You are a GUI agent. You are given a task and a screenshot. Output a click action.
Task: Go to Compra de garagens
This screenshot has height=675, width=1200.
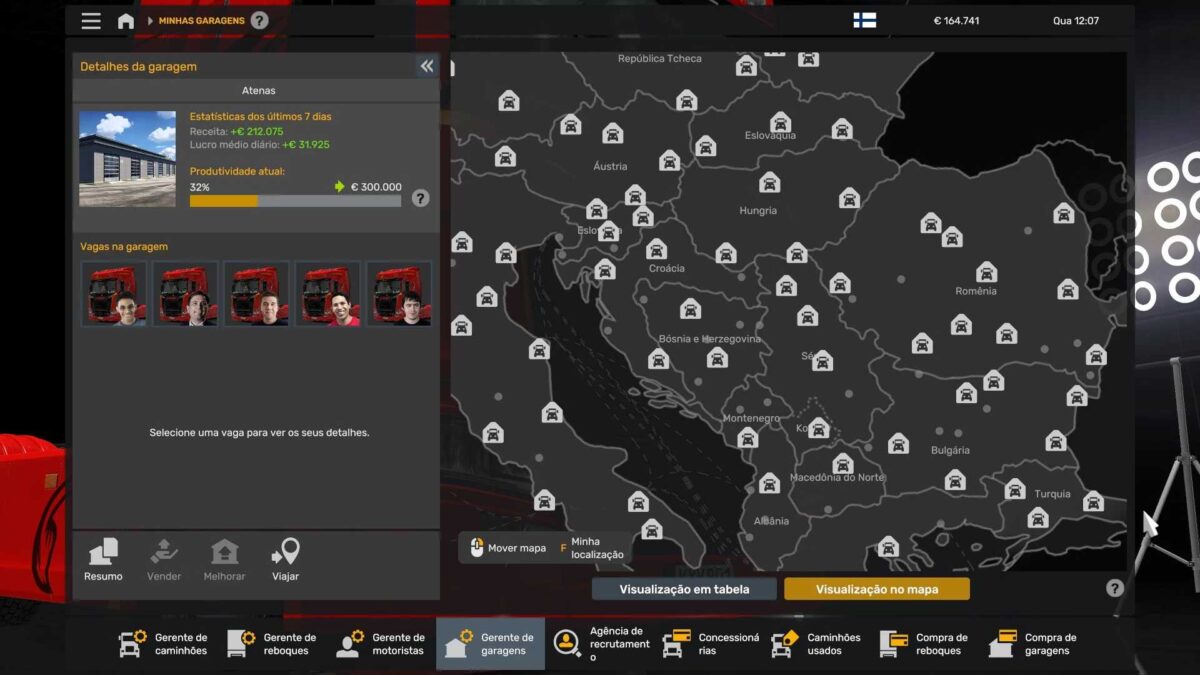(1034, 644)
